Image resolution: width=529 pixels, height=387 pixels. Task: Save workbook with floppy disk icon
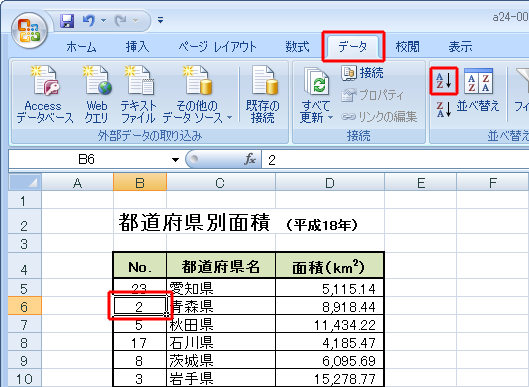point(67,21)
